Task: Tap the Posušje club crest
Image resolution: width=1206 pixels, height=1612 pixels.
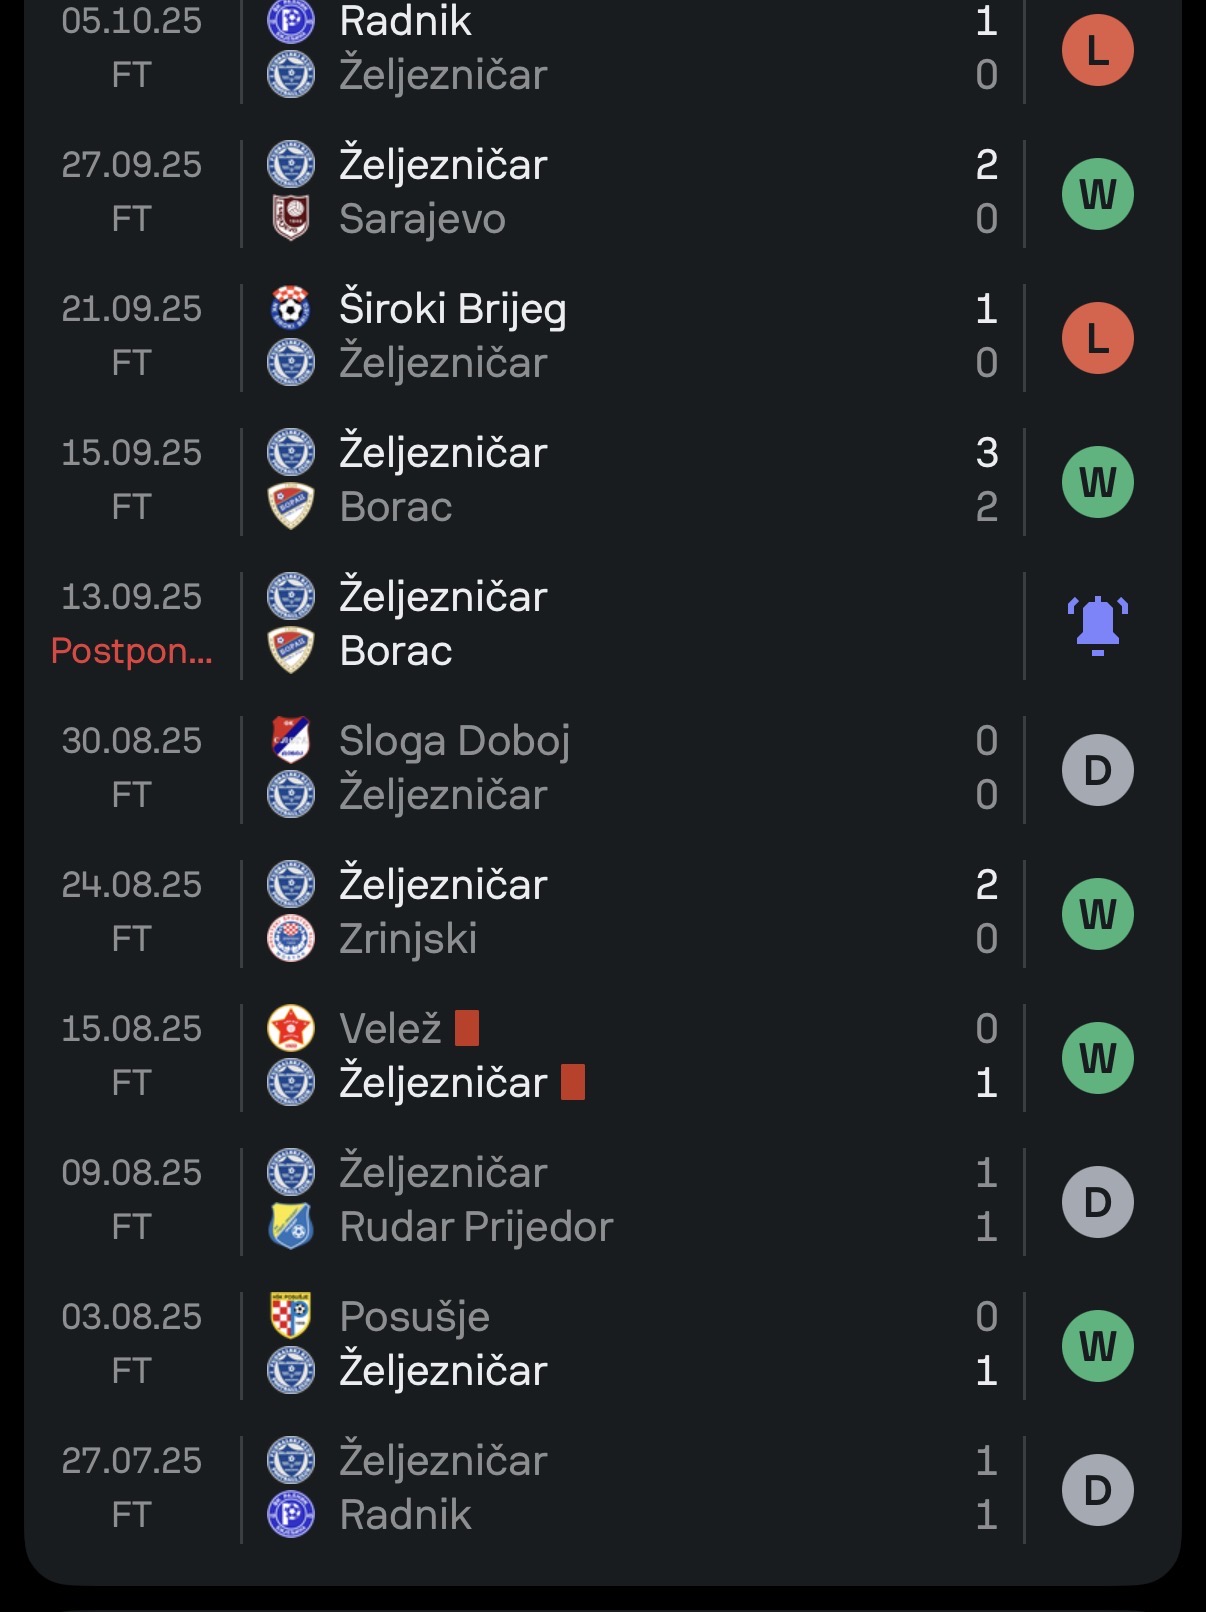Action: pyautogui.click(x=291, y=1316)
